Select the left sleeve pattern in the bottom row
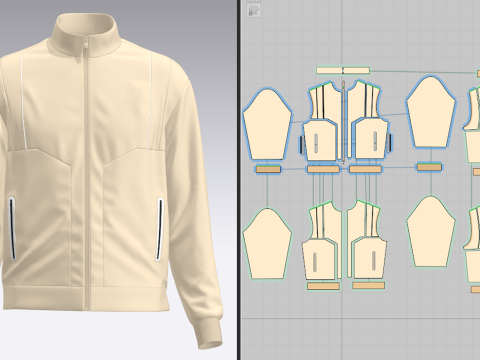This screenshot has width=480, height=360. point(268,243)
